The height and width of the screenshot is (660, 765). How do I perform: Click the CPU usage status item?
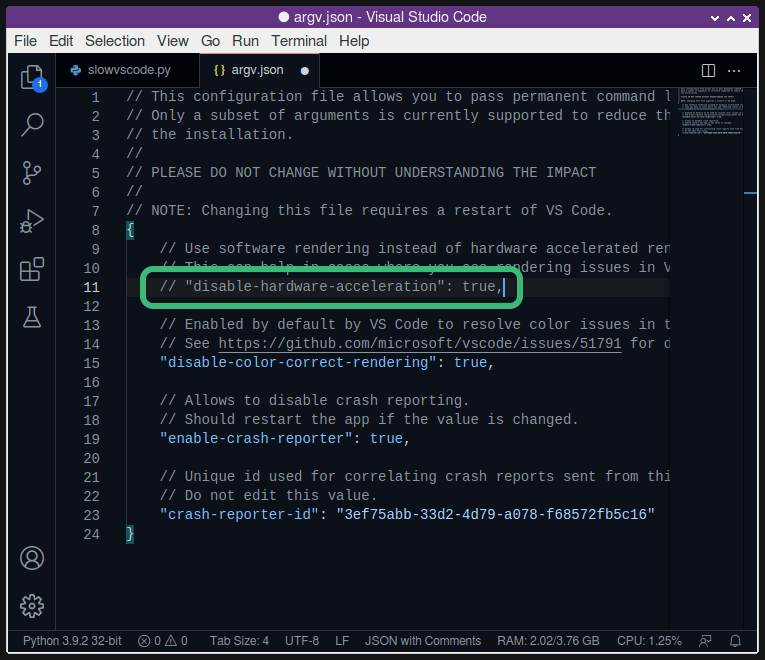[x=649, y=640]
